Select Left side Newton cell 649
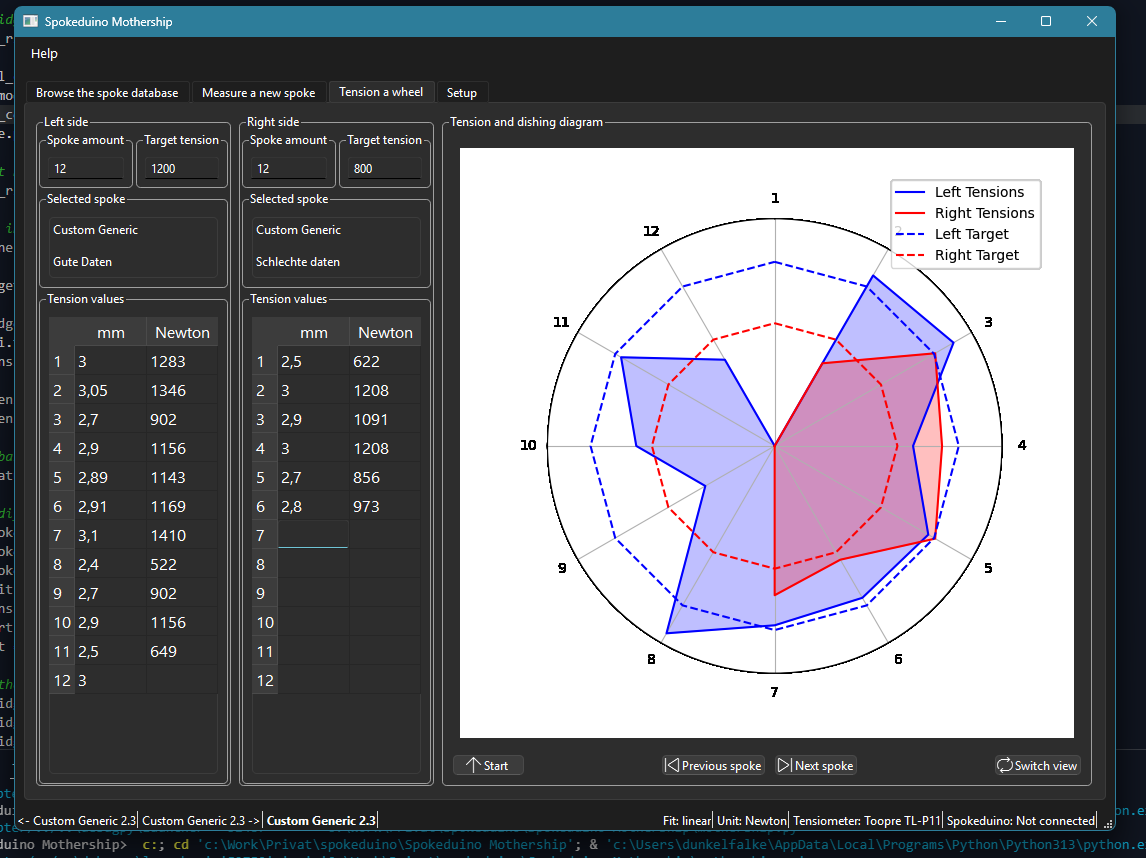The image size is (1146, 858). [x=182, y=652]
